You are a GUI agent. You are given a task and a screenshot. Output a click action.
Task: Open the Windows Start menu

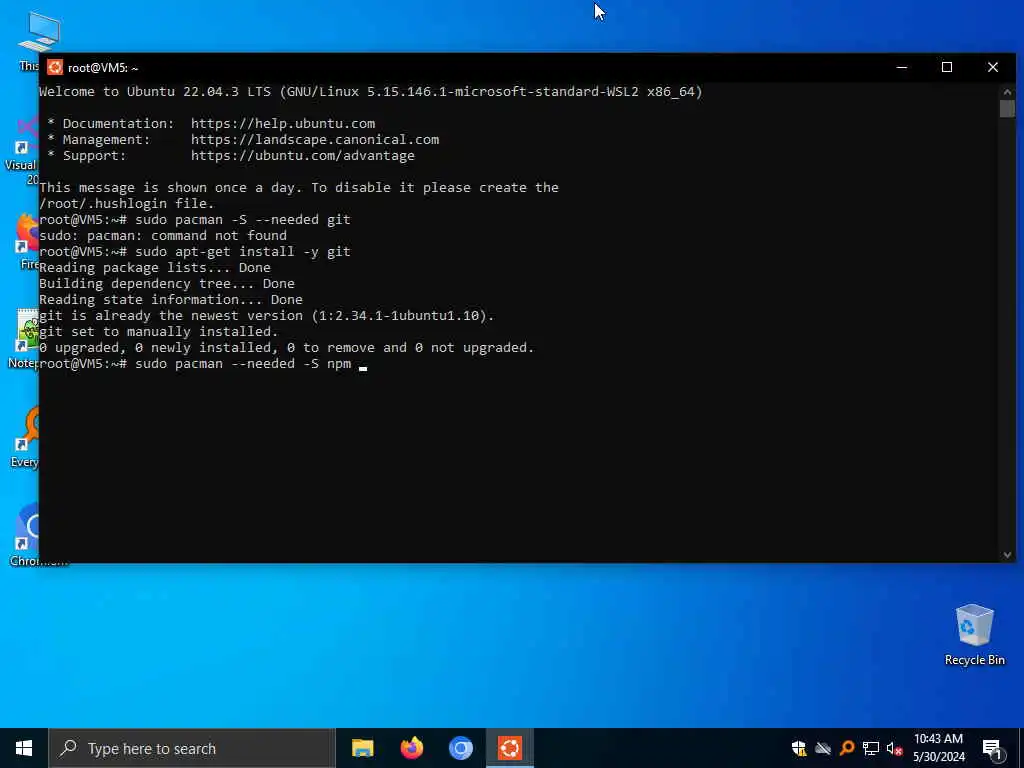[x=24, y=748]
